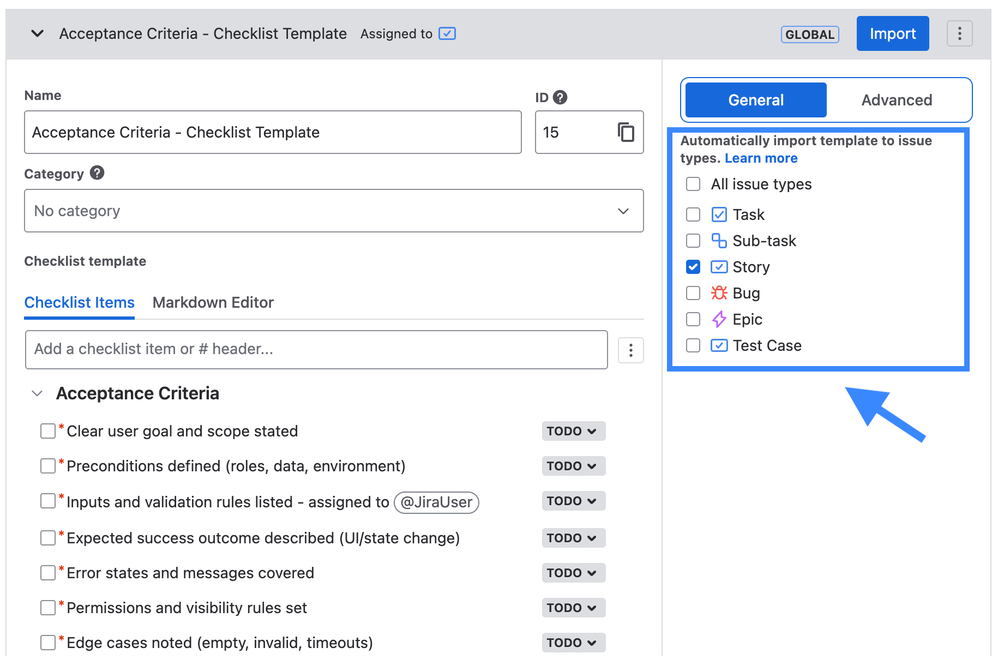Mark 'Clear user goal and scope stated' complete
This screenshot has width=998, height=670.
[x=47, y=430]
